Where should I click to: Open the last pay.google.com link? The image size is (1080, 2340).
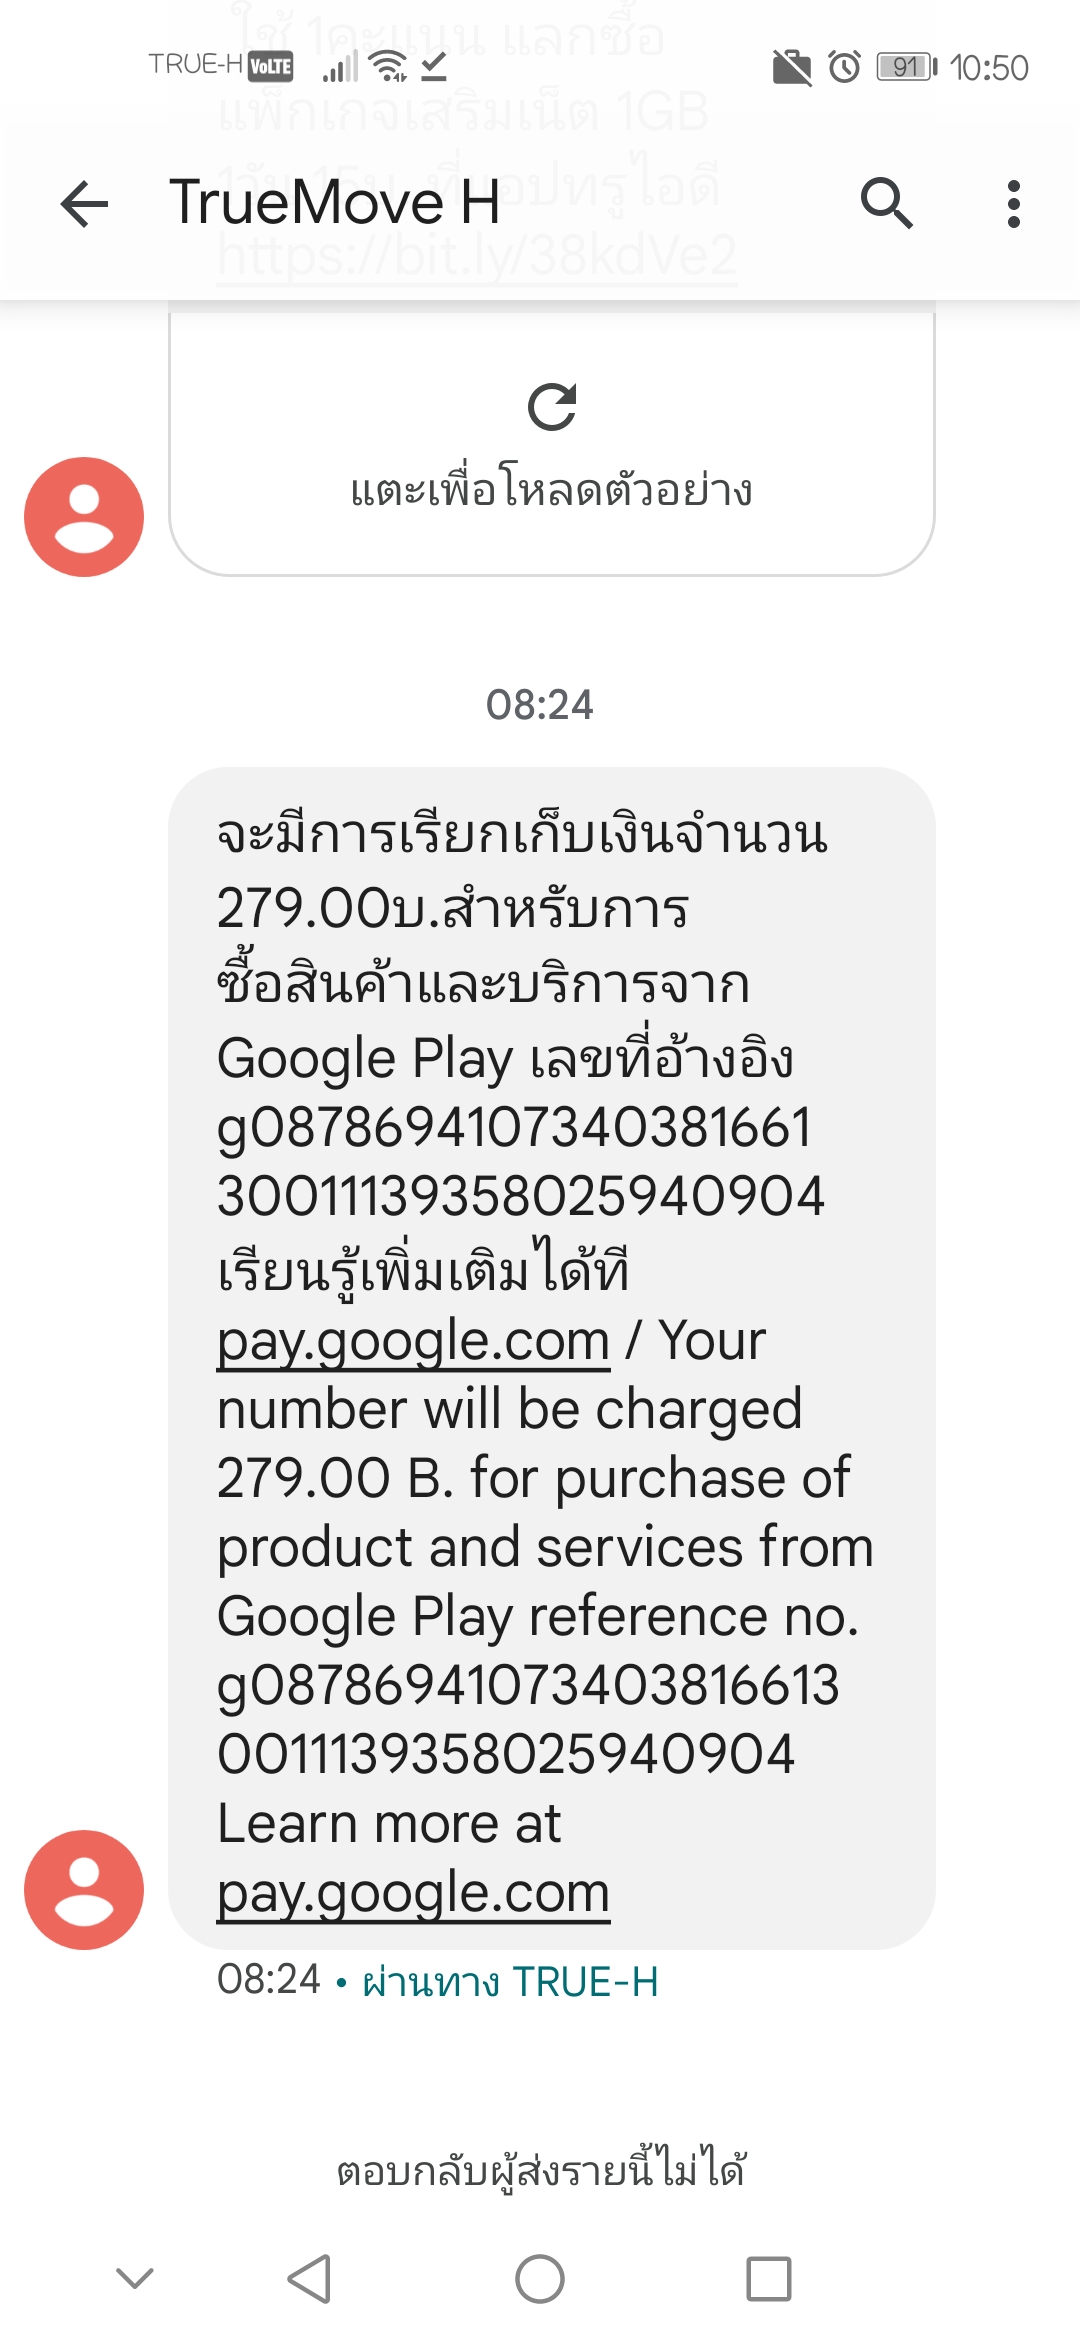tap(413, 1893)
